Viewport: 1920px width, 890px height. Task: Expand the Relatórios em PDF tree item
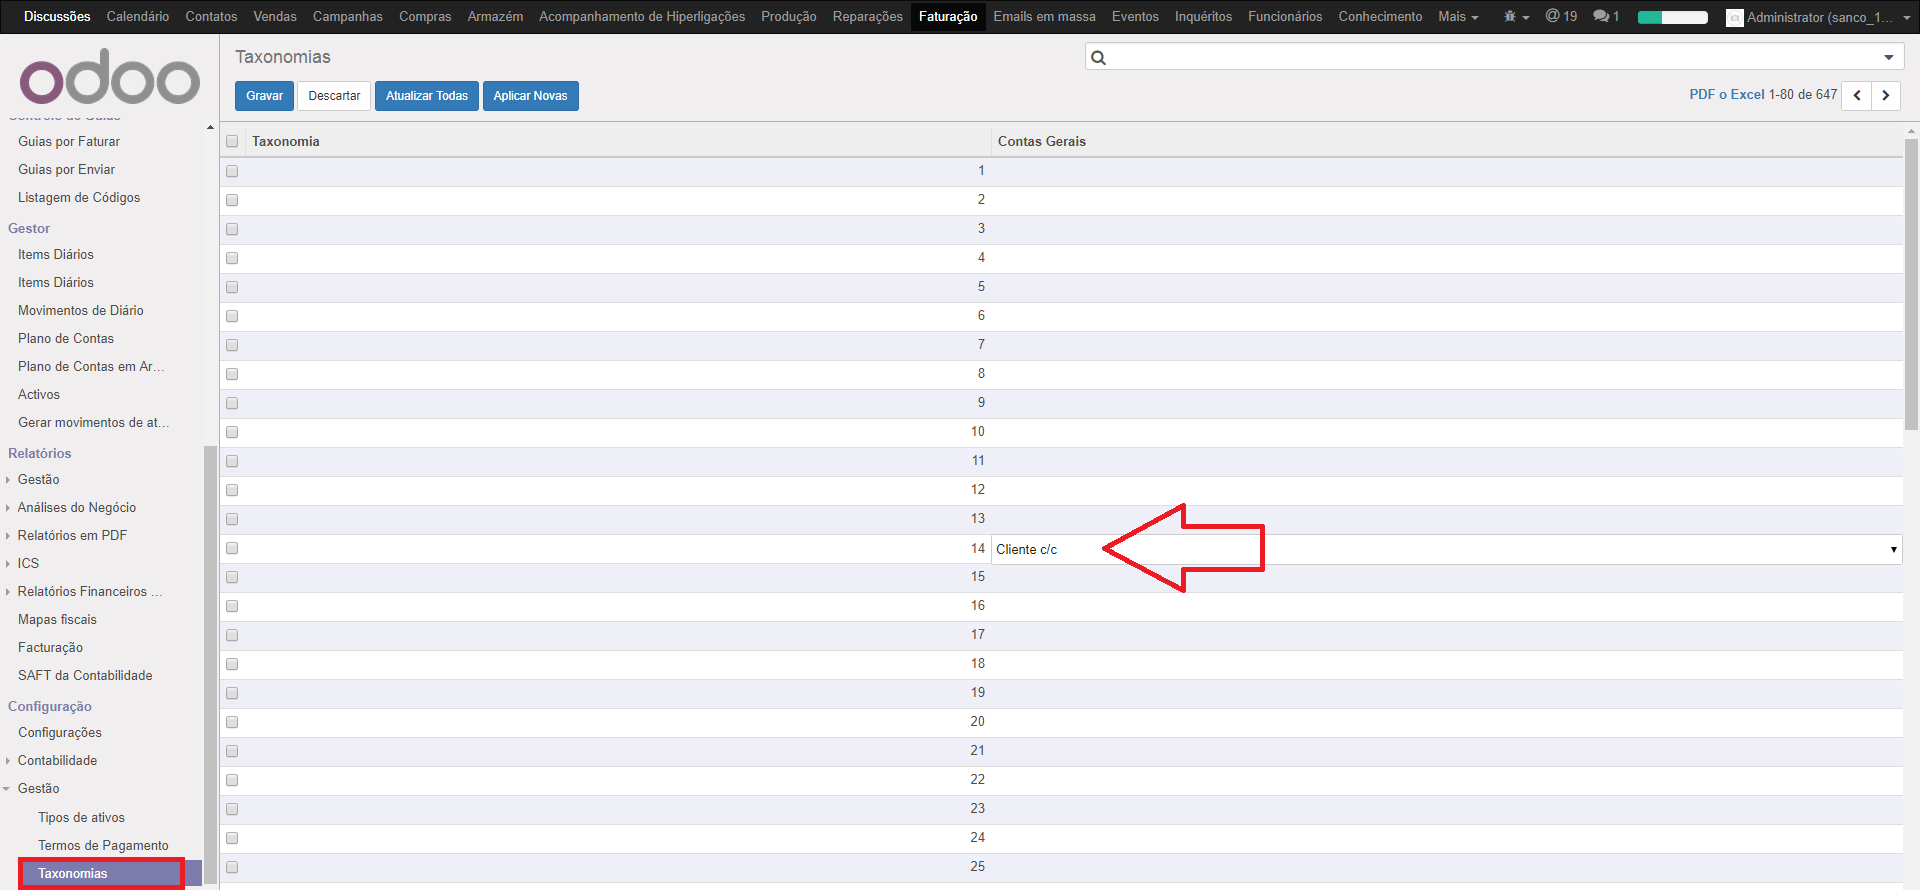(x=8, y=536)
